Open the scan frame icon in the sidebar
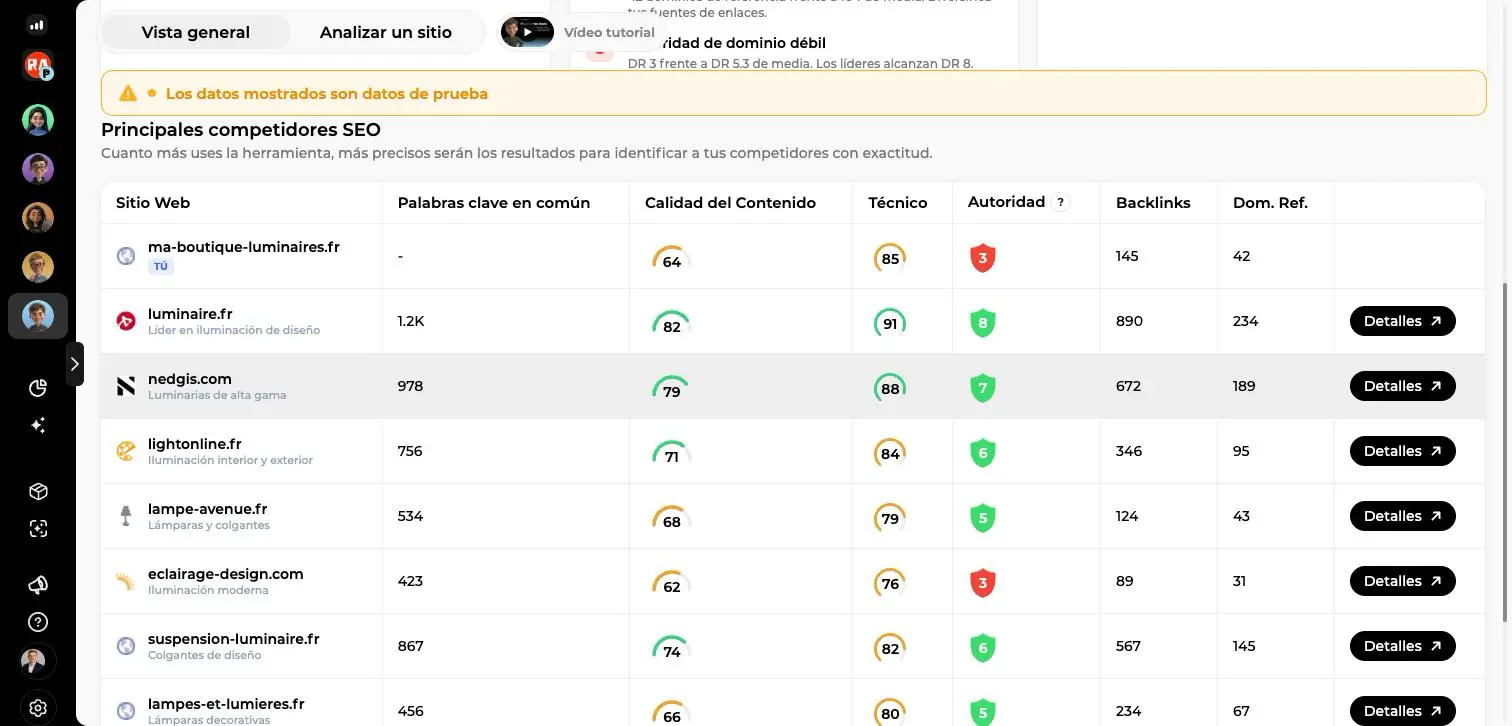The width and height of the screenshot is (1512, 726). pos(38,529)
